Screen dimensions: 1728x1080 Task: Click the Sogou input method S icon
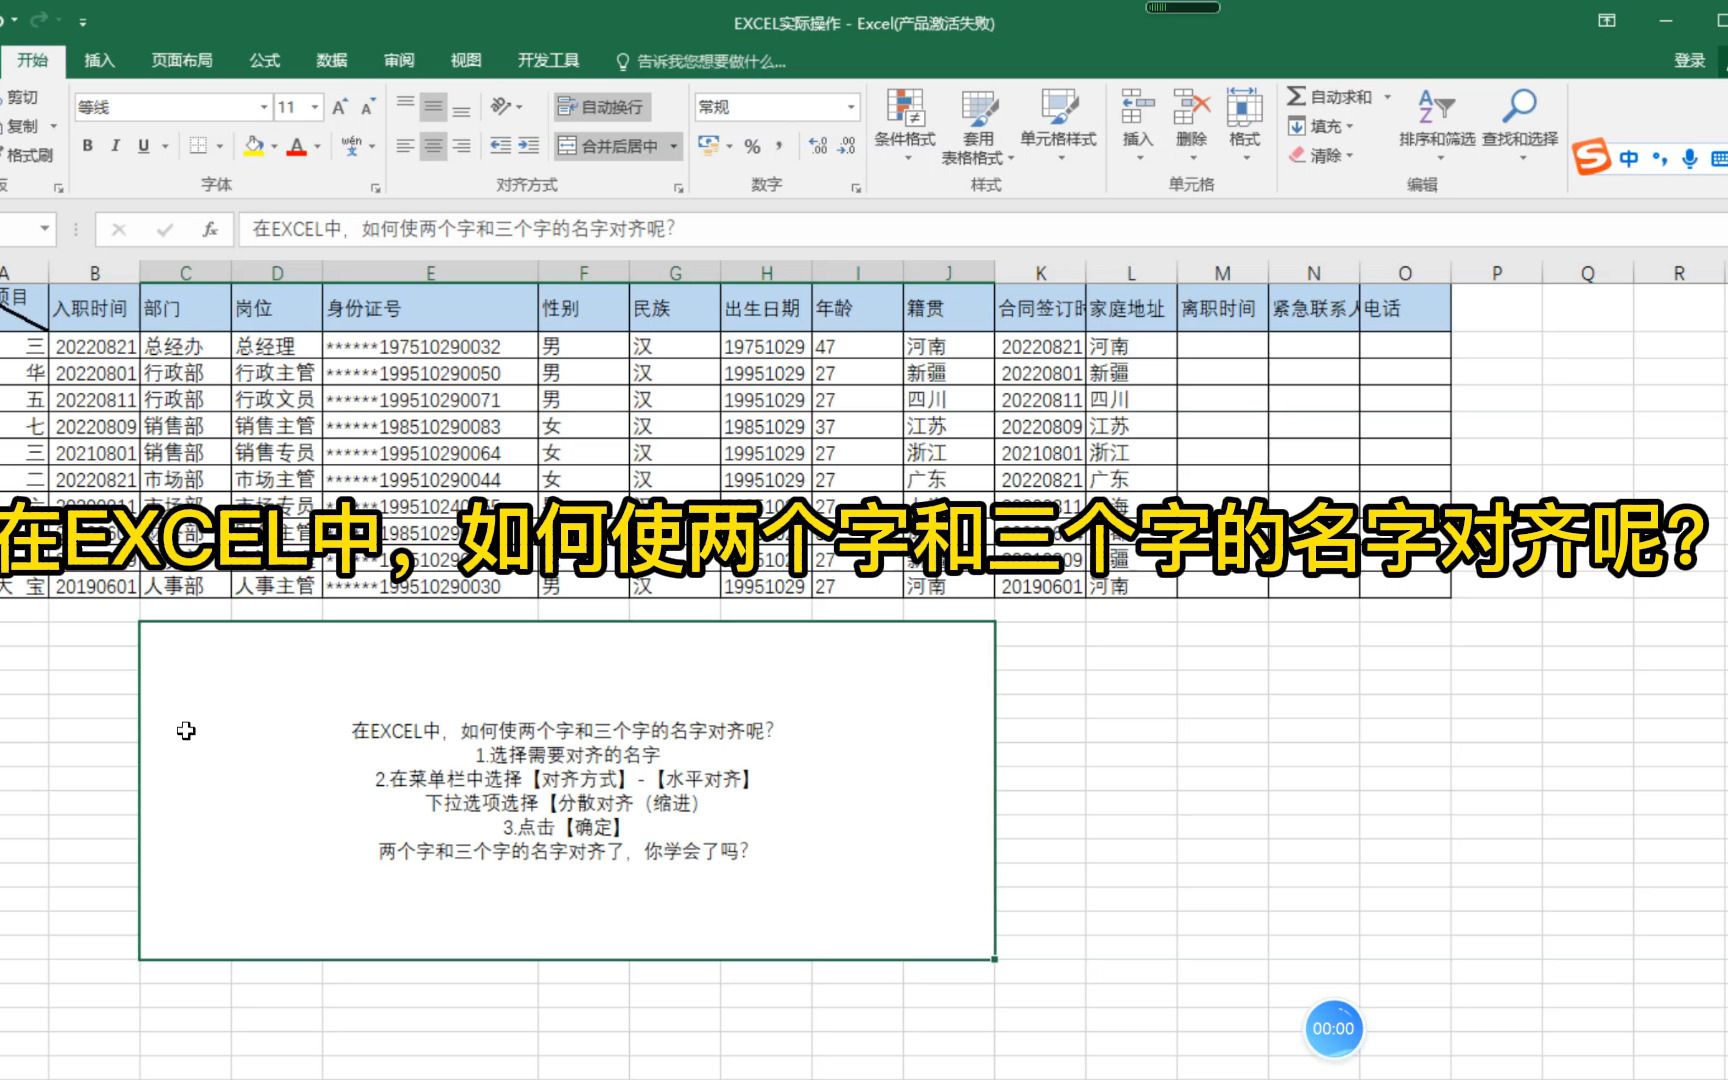click(1591, 157)
